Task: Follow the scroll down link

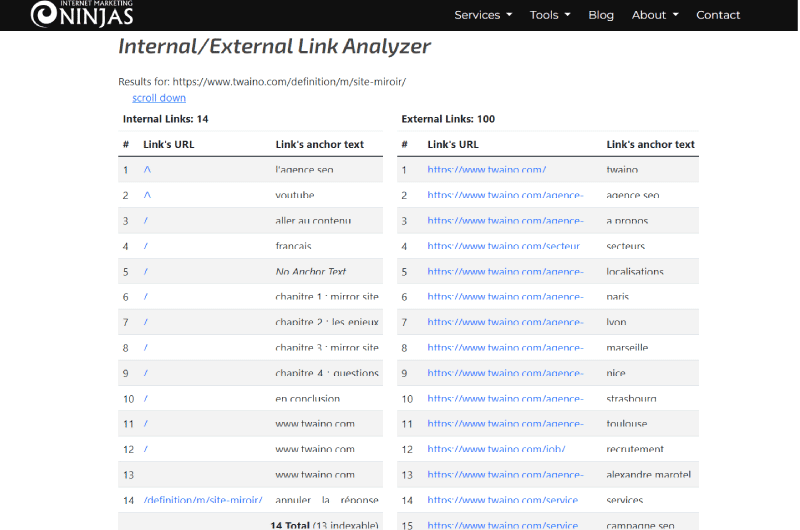Action: tap(159, 98)
